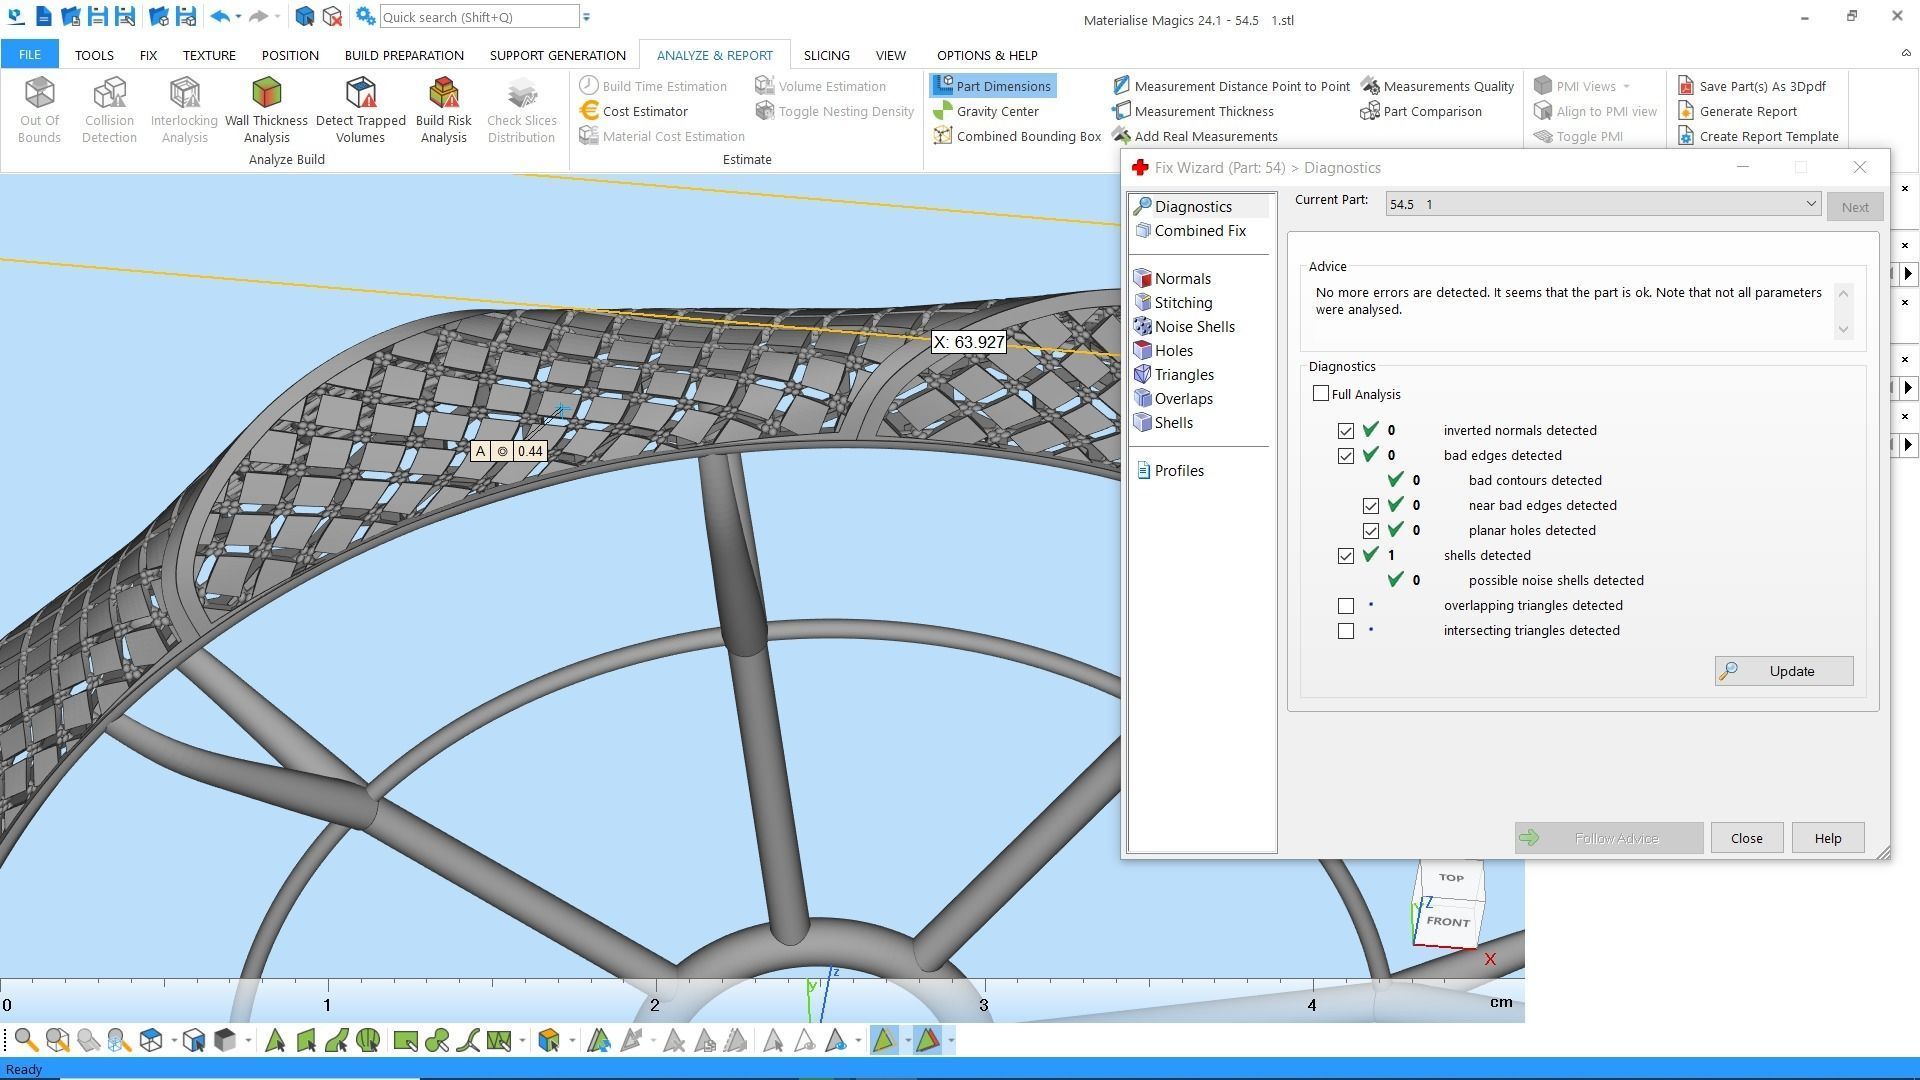Open Measurement Thickness tool

tap(1203, 111)
